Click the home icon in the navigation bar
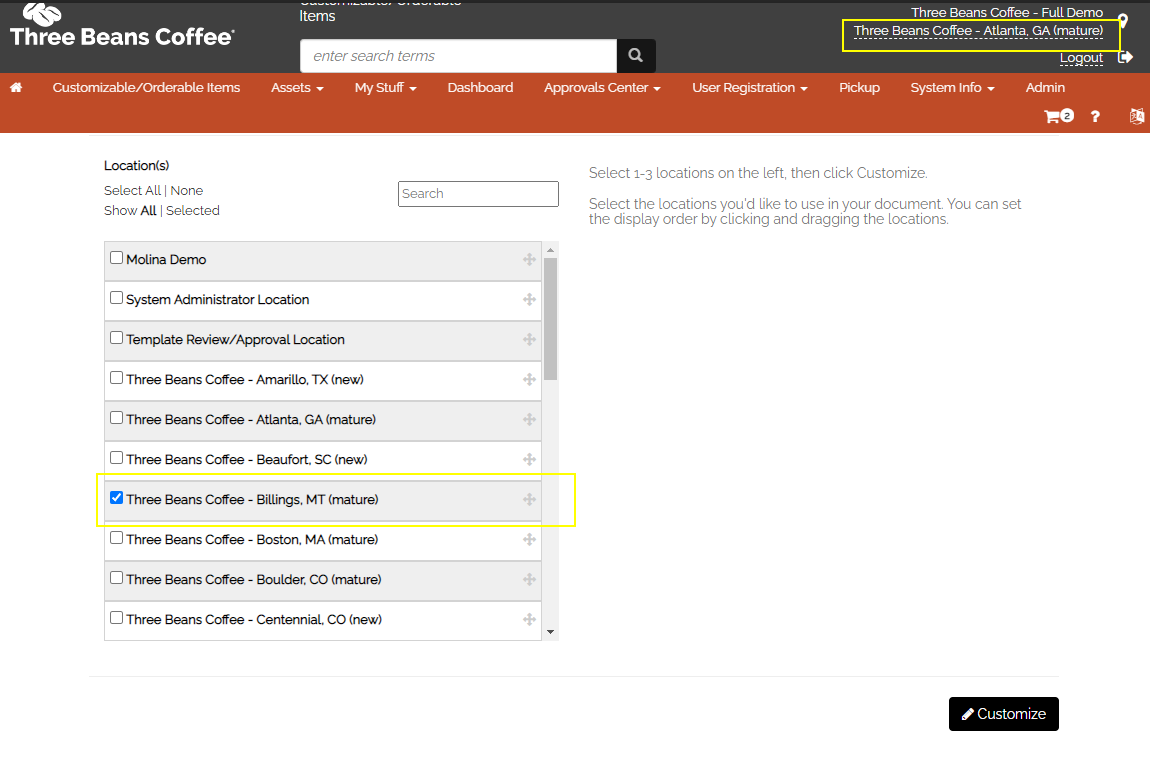 (x=16, y=88)
